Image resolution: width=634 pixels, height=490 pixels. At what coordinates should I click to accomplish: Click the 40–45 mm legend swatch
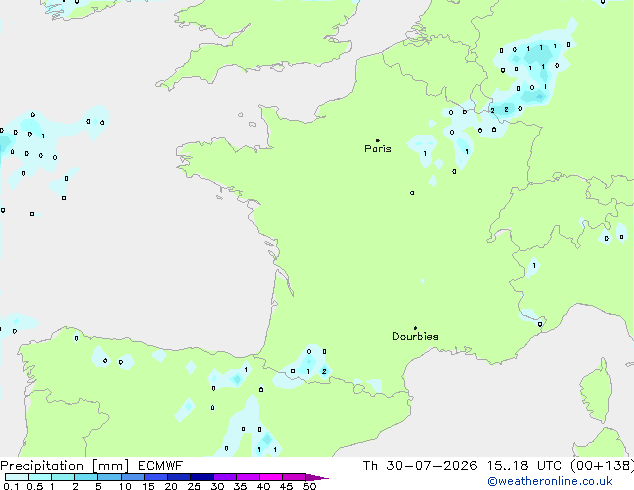click(x=271, y=477)
